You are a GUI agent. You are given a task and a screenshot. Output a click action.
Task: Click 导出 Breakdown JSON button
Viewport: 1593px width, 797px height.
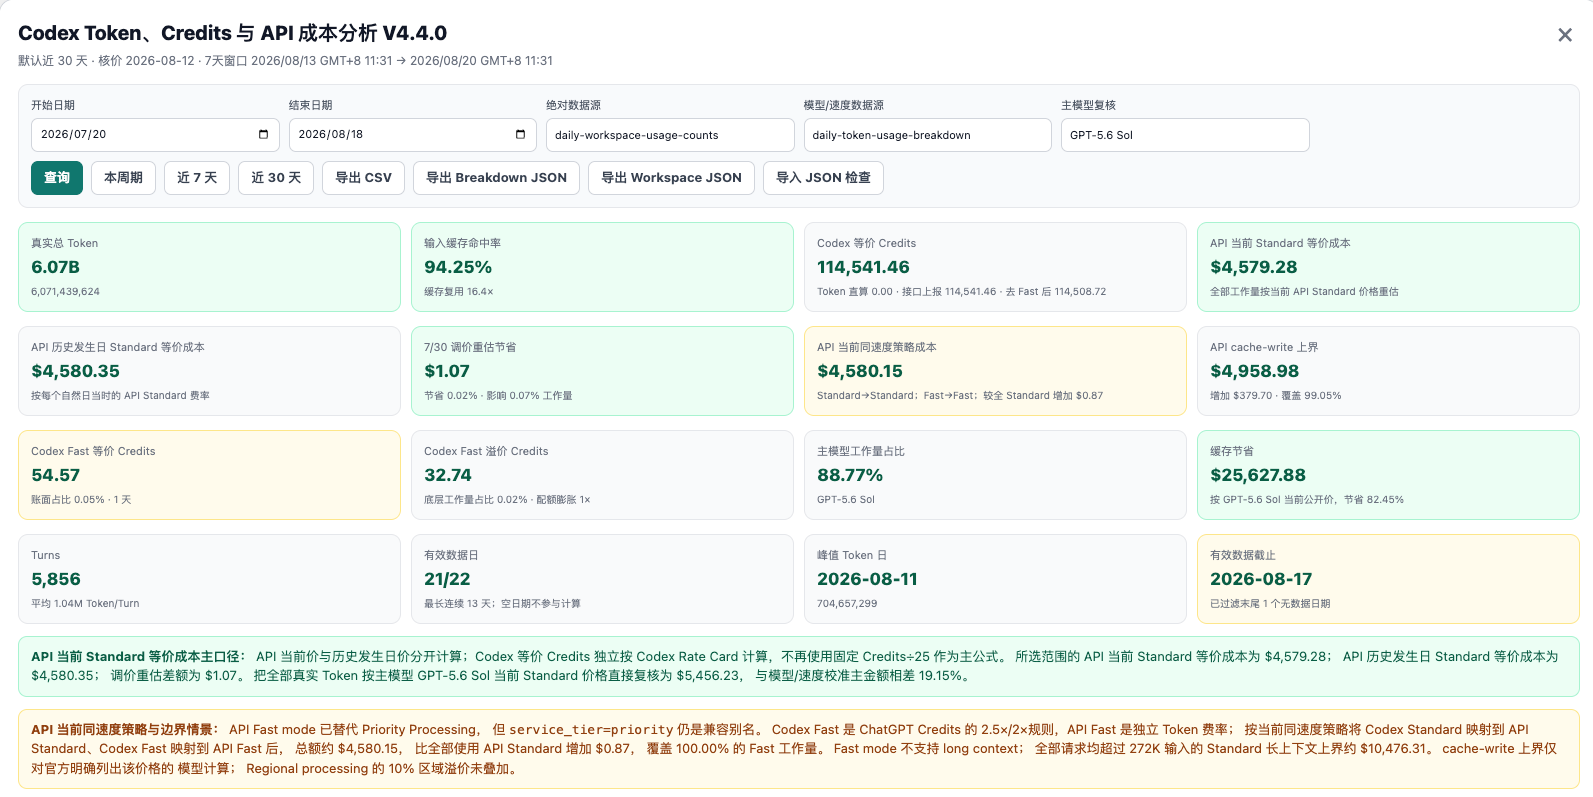(x=496, y=178)
